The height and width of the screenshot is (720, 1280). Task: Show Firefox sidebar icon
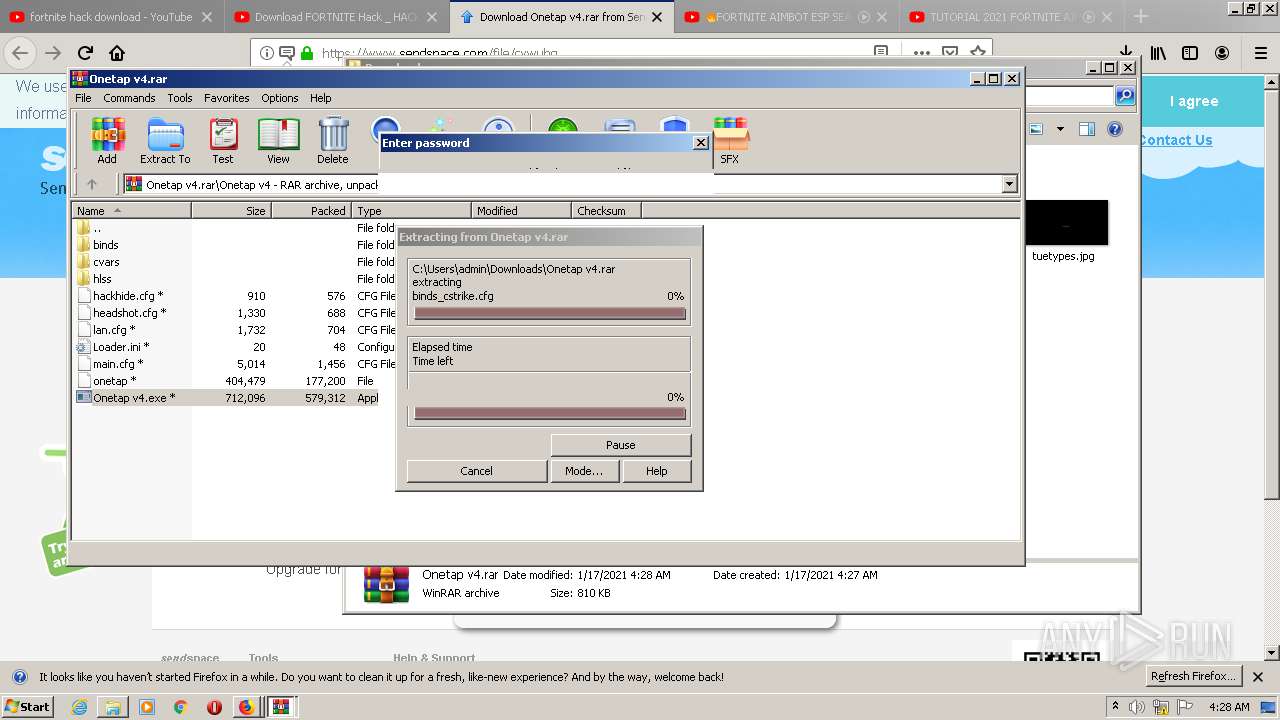pos(1190,53)
